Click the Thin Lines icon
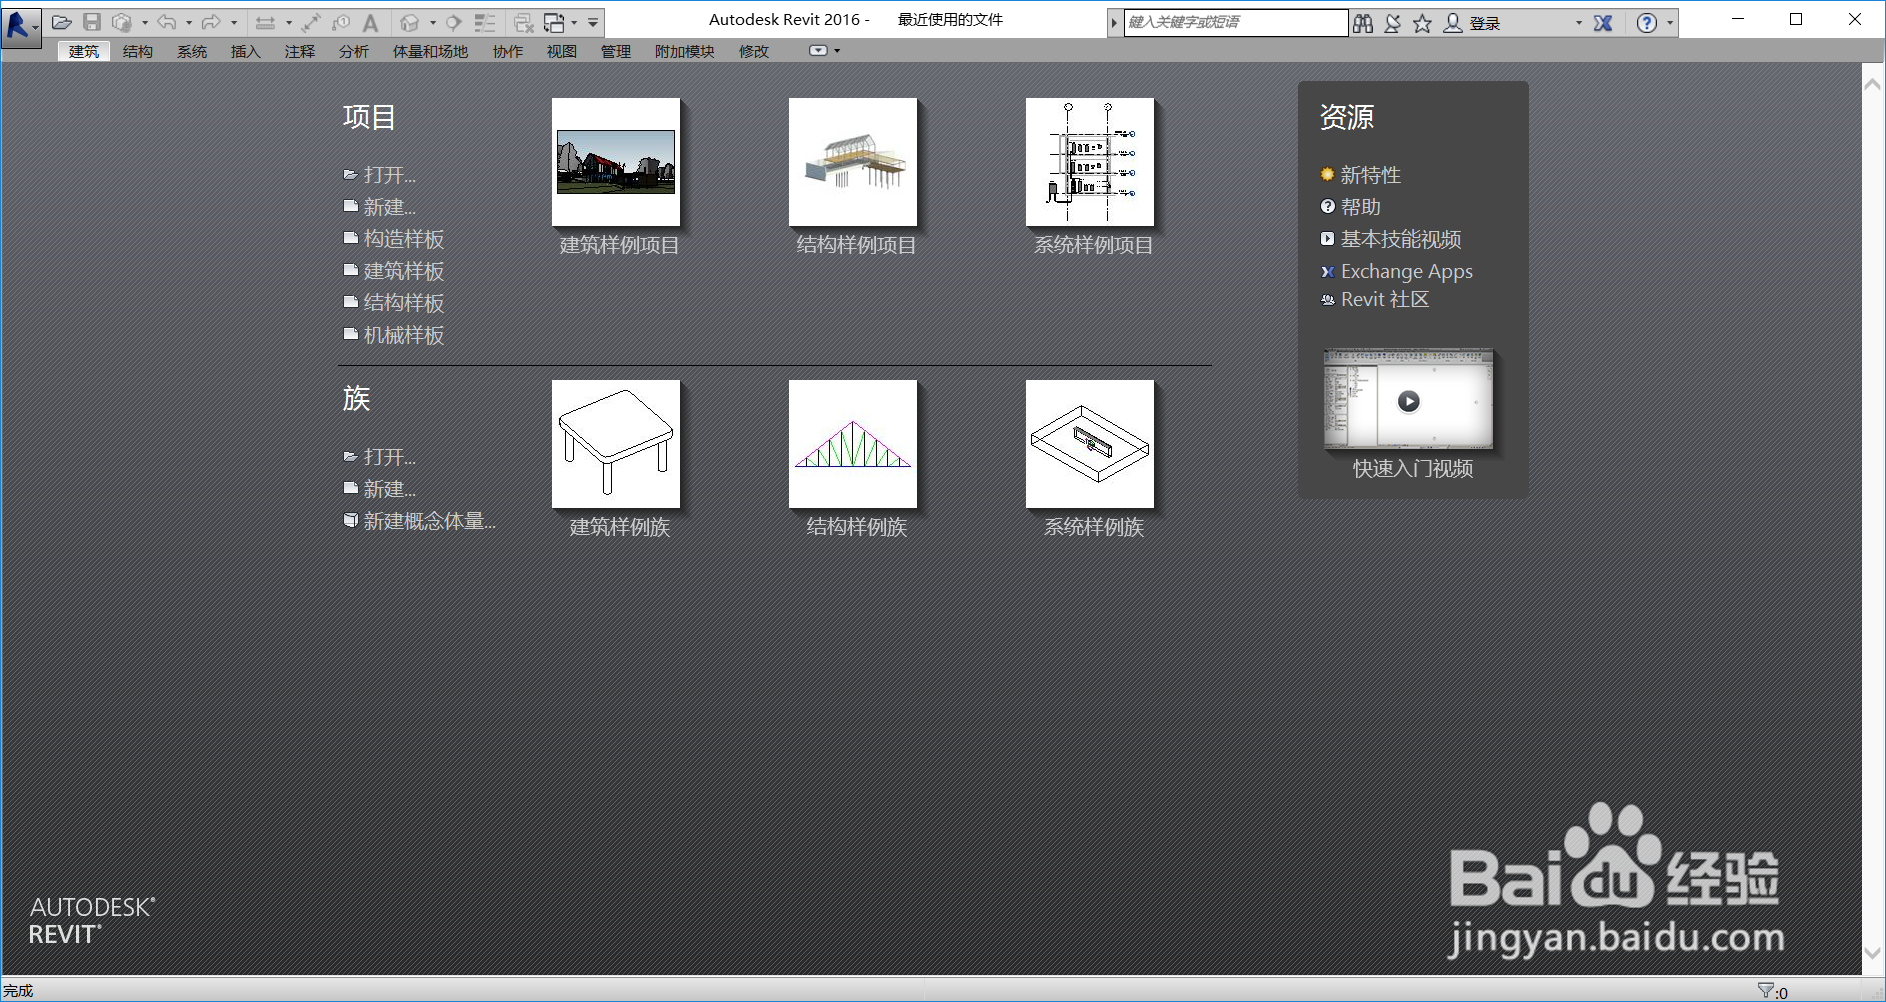1886x1002 pixels. tap(485, 22)
